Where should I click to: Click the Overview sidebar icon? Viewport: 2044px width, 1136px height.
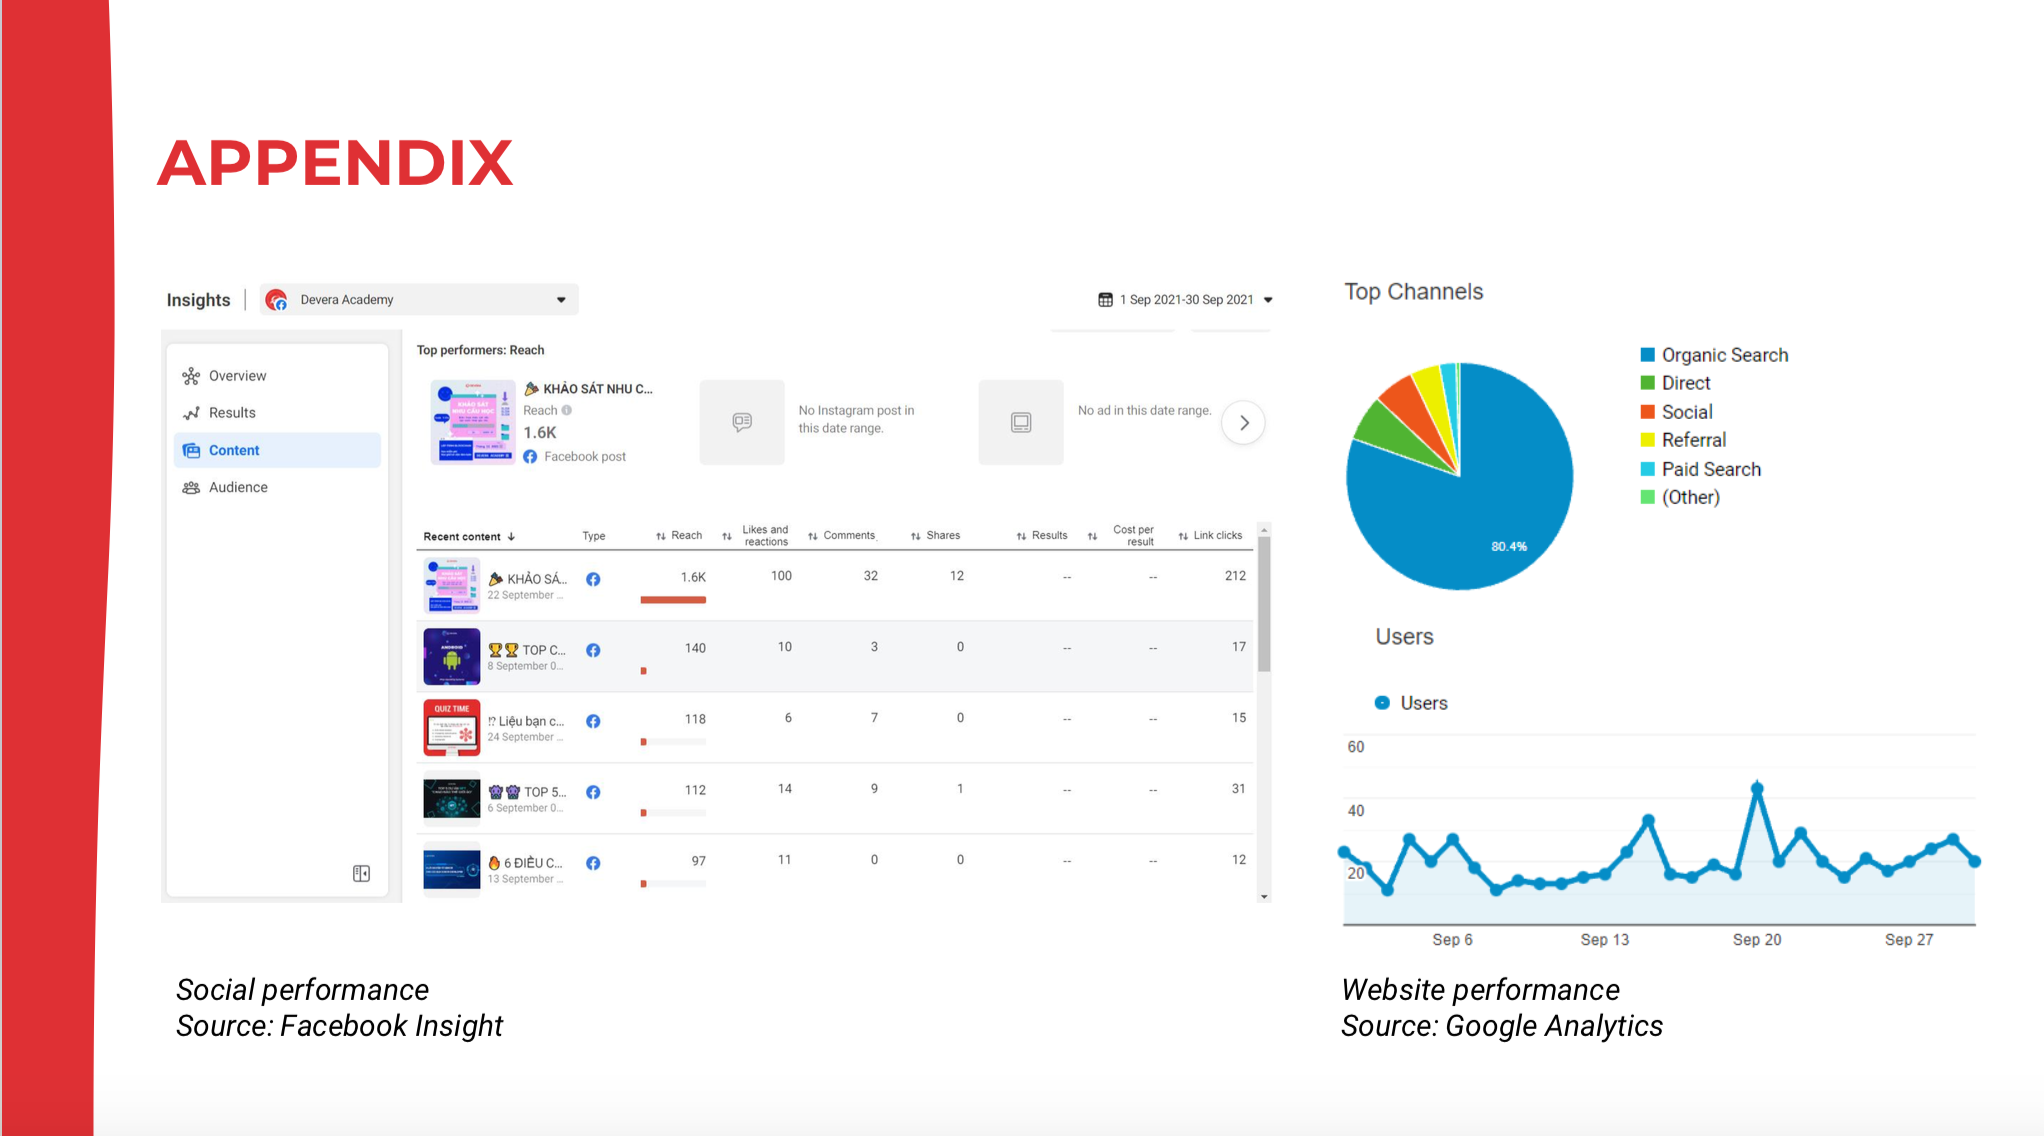click(190, 376)
